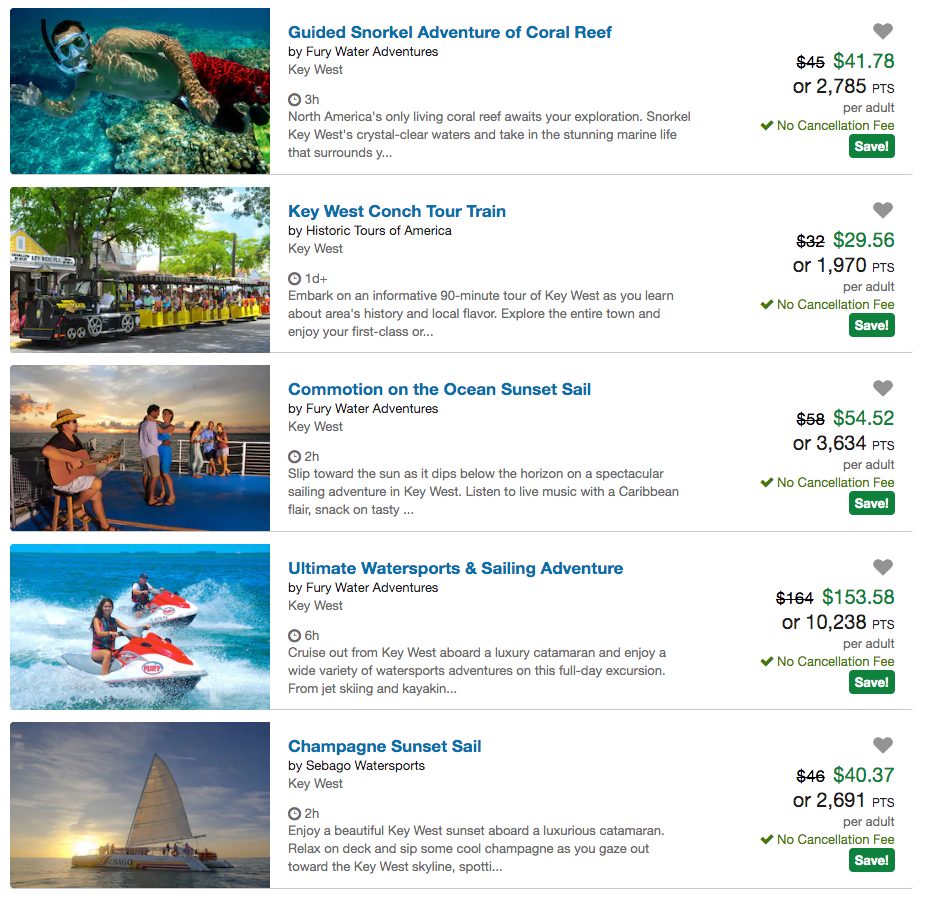Open Ultimate Watersports & Sailing Adventure title
This screenshot has height=899, width=937.
[x=455, y=568]
